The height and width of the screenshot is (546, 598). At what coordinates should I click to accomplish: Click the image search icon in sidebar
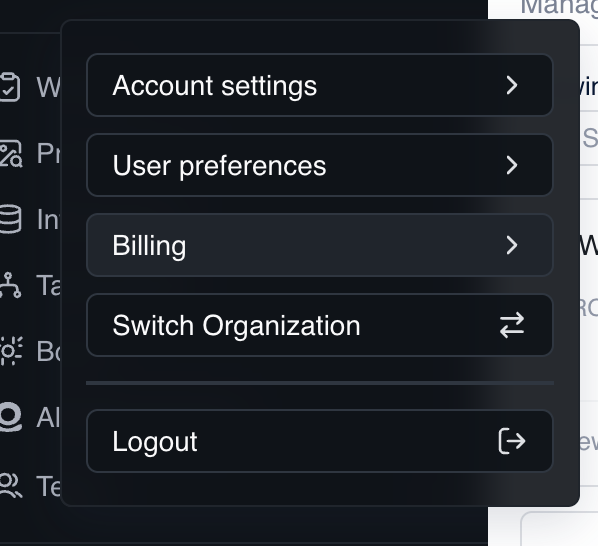pos(11,154)
